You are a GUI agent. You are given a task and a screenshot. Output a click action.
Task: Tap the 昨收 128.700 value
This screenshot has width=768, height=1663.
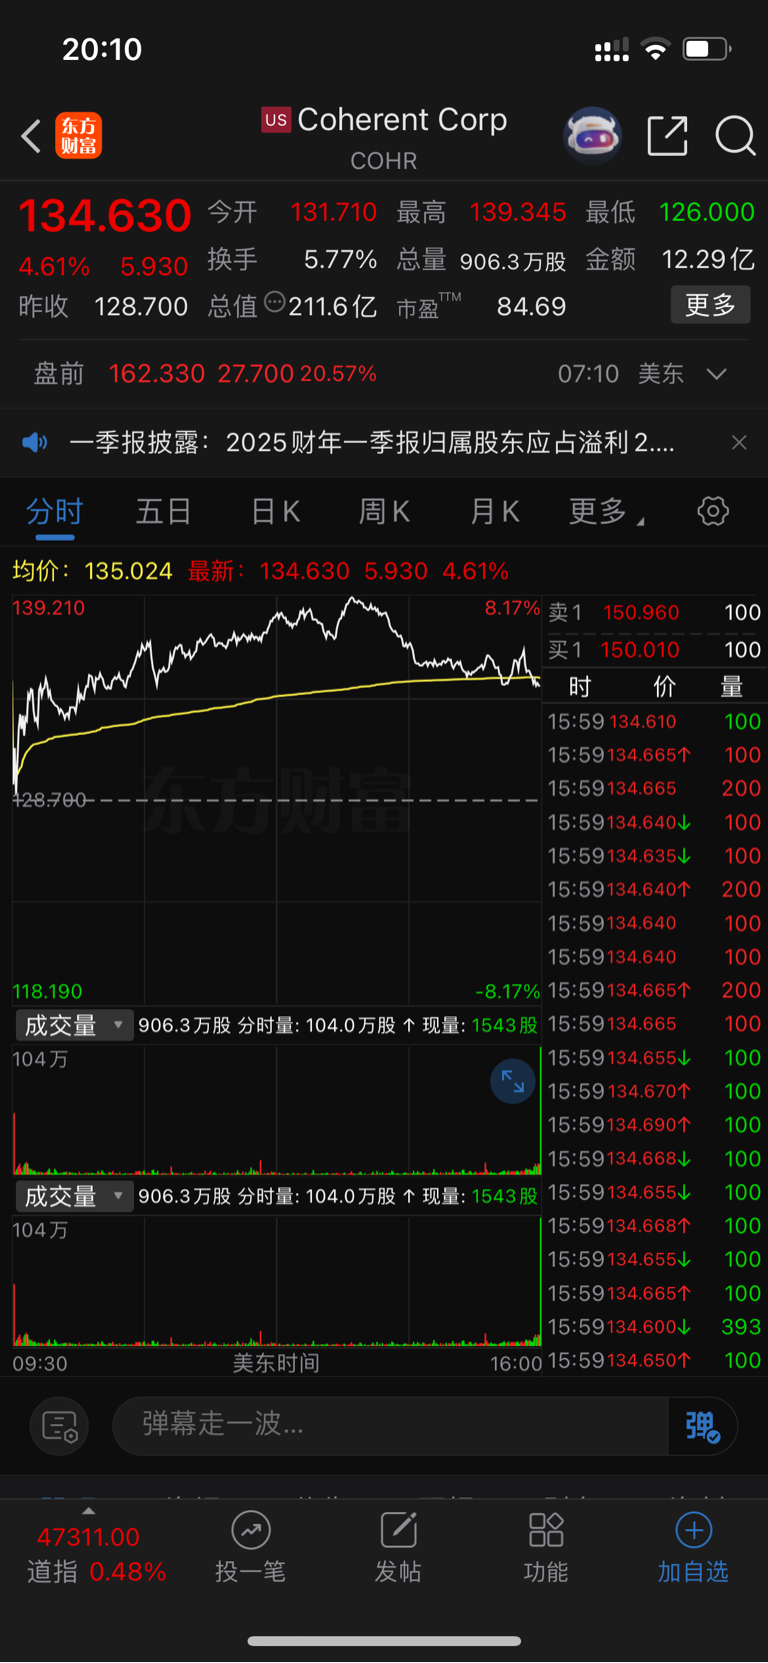(141, 306)
